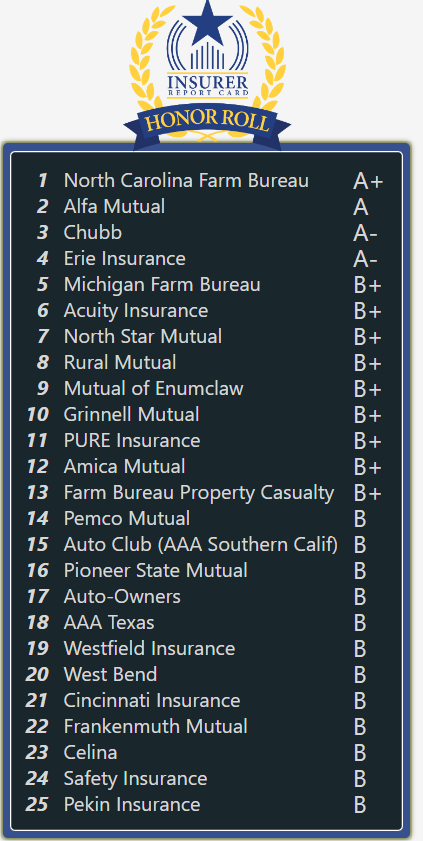
Task: Open Mutual of Enumclaw listing
Action: (153, 388)
